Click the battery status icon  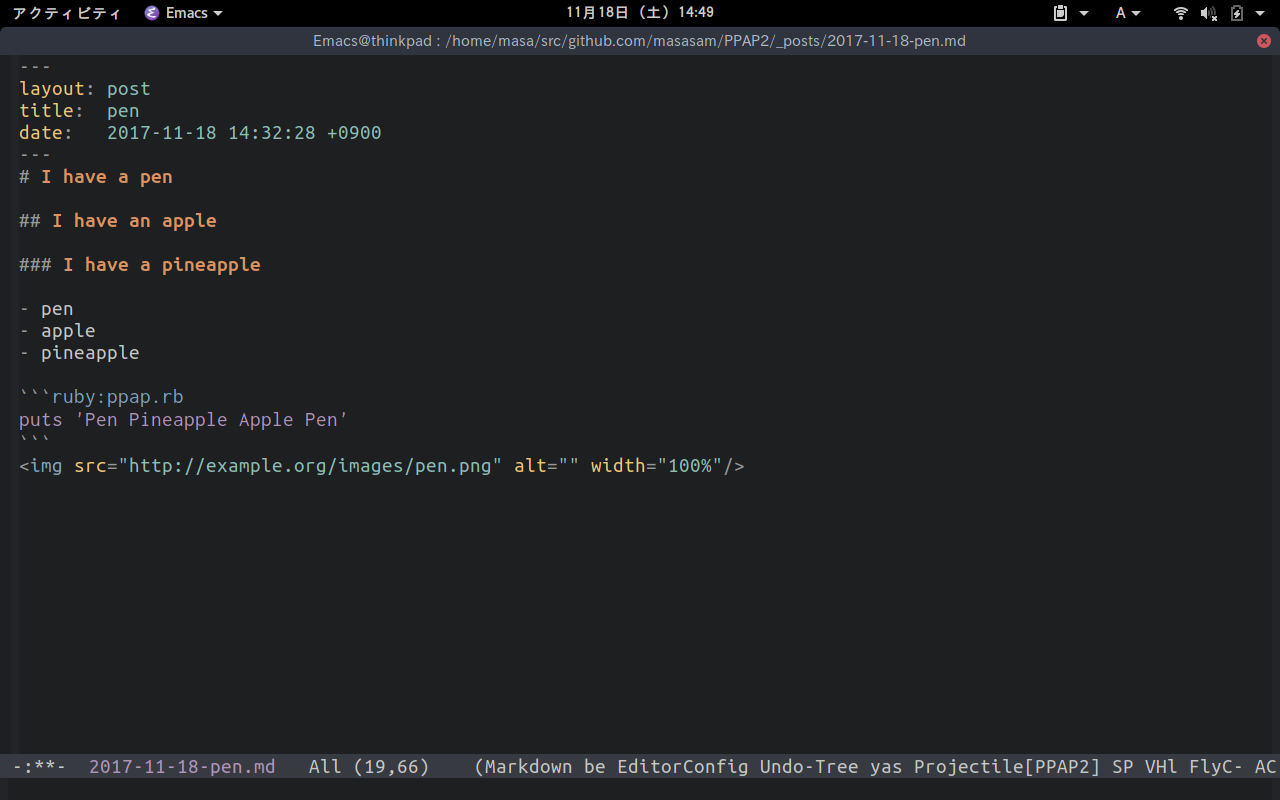pos(1237,13)
